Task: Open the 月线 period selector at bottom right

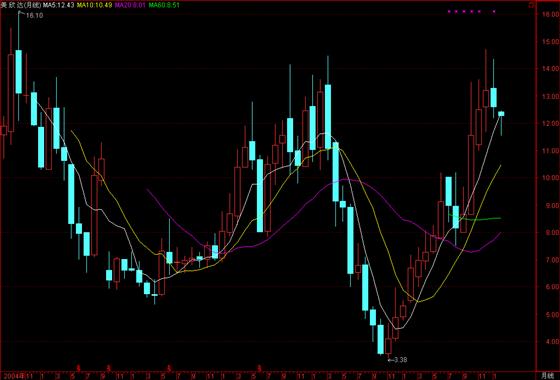Action: pyautogui.click(x=546, y=375)
